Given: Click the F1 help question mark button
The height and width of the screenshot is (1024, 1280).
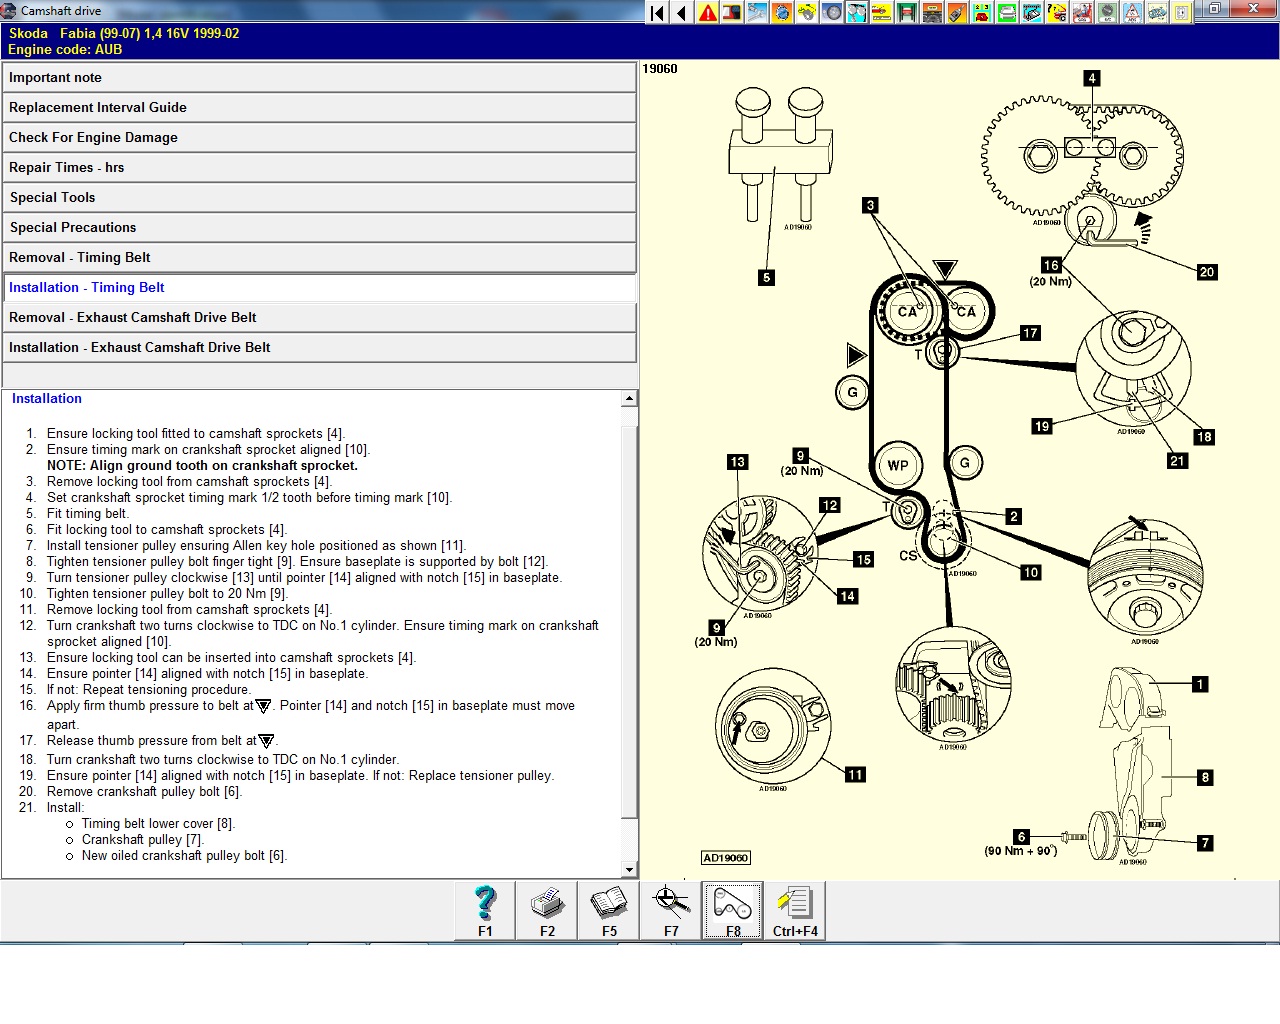Looking at the screenshot, I should tap(485, 910).
